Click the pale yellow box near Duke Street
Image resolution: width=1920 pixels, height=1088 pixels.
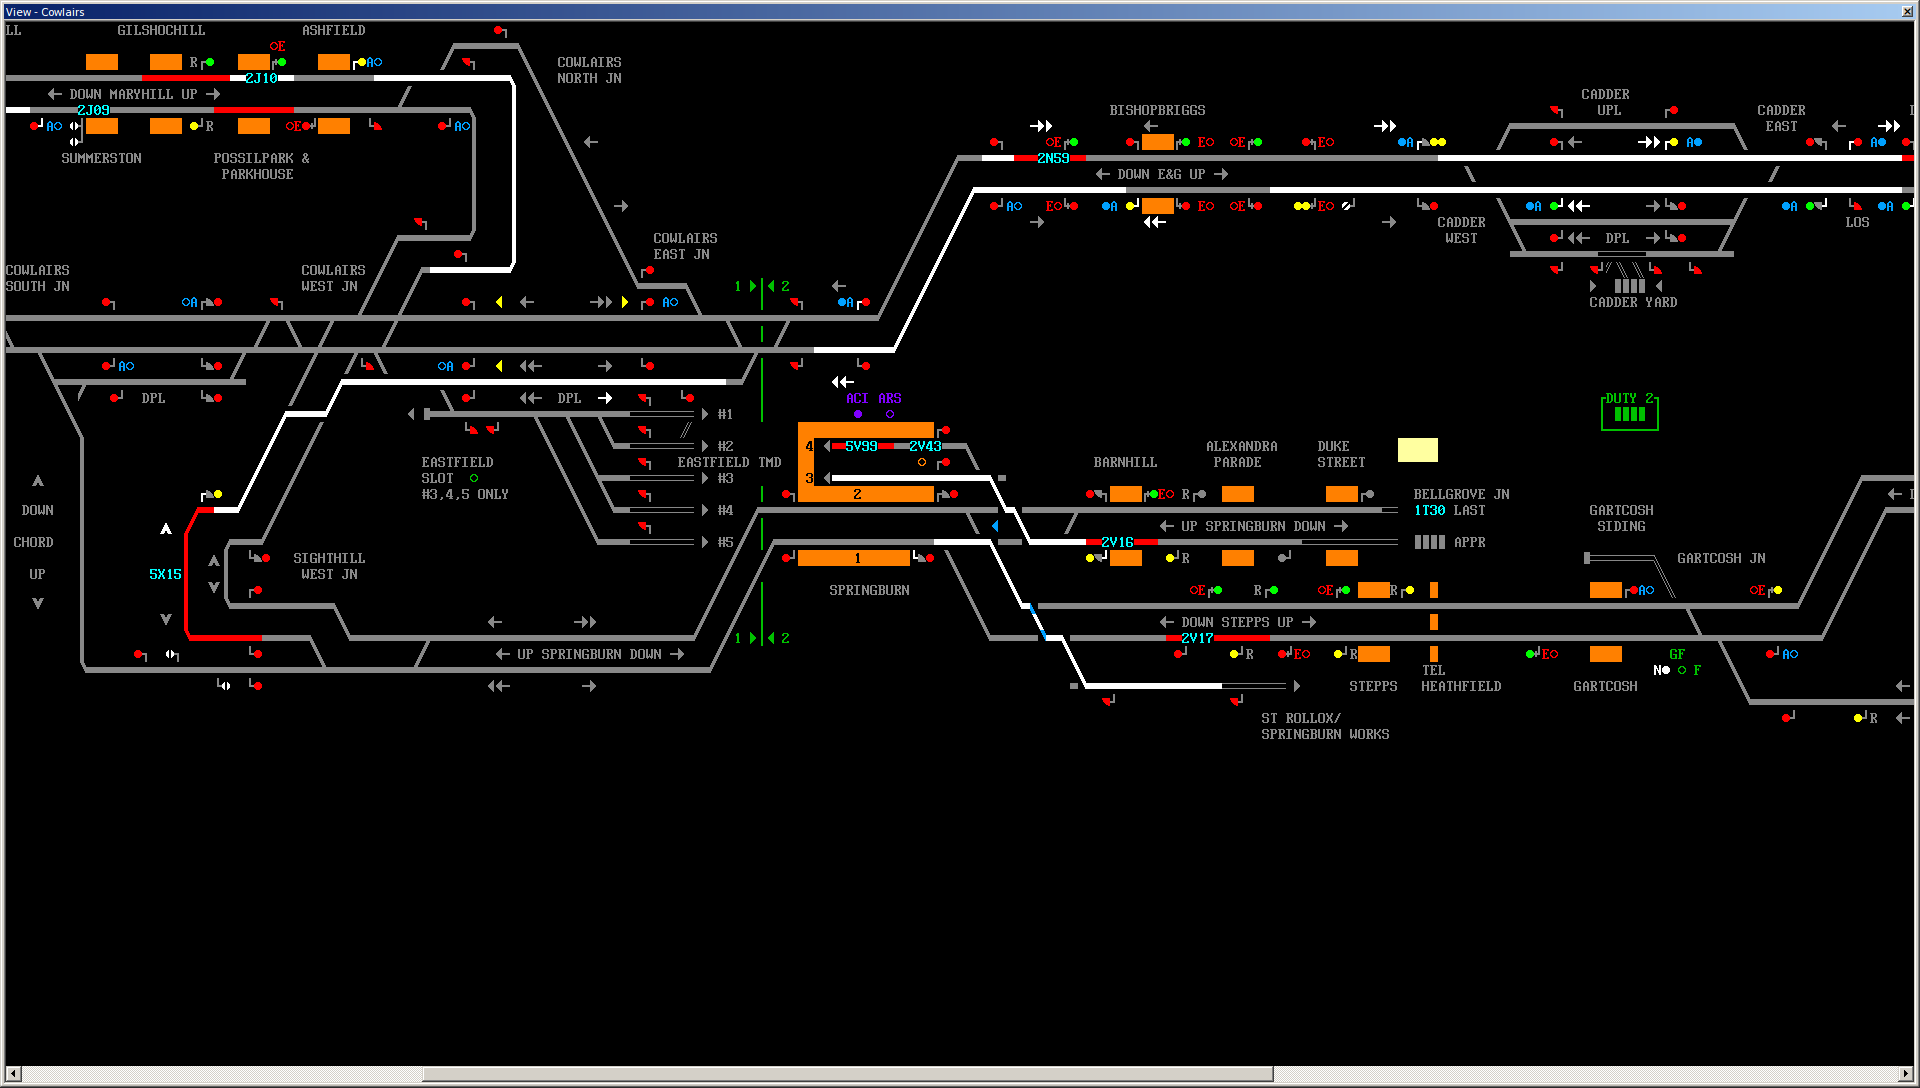[1418, 450]
